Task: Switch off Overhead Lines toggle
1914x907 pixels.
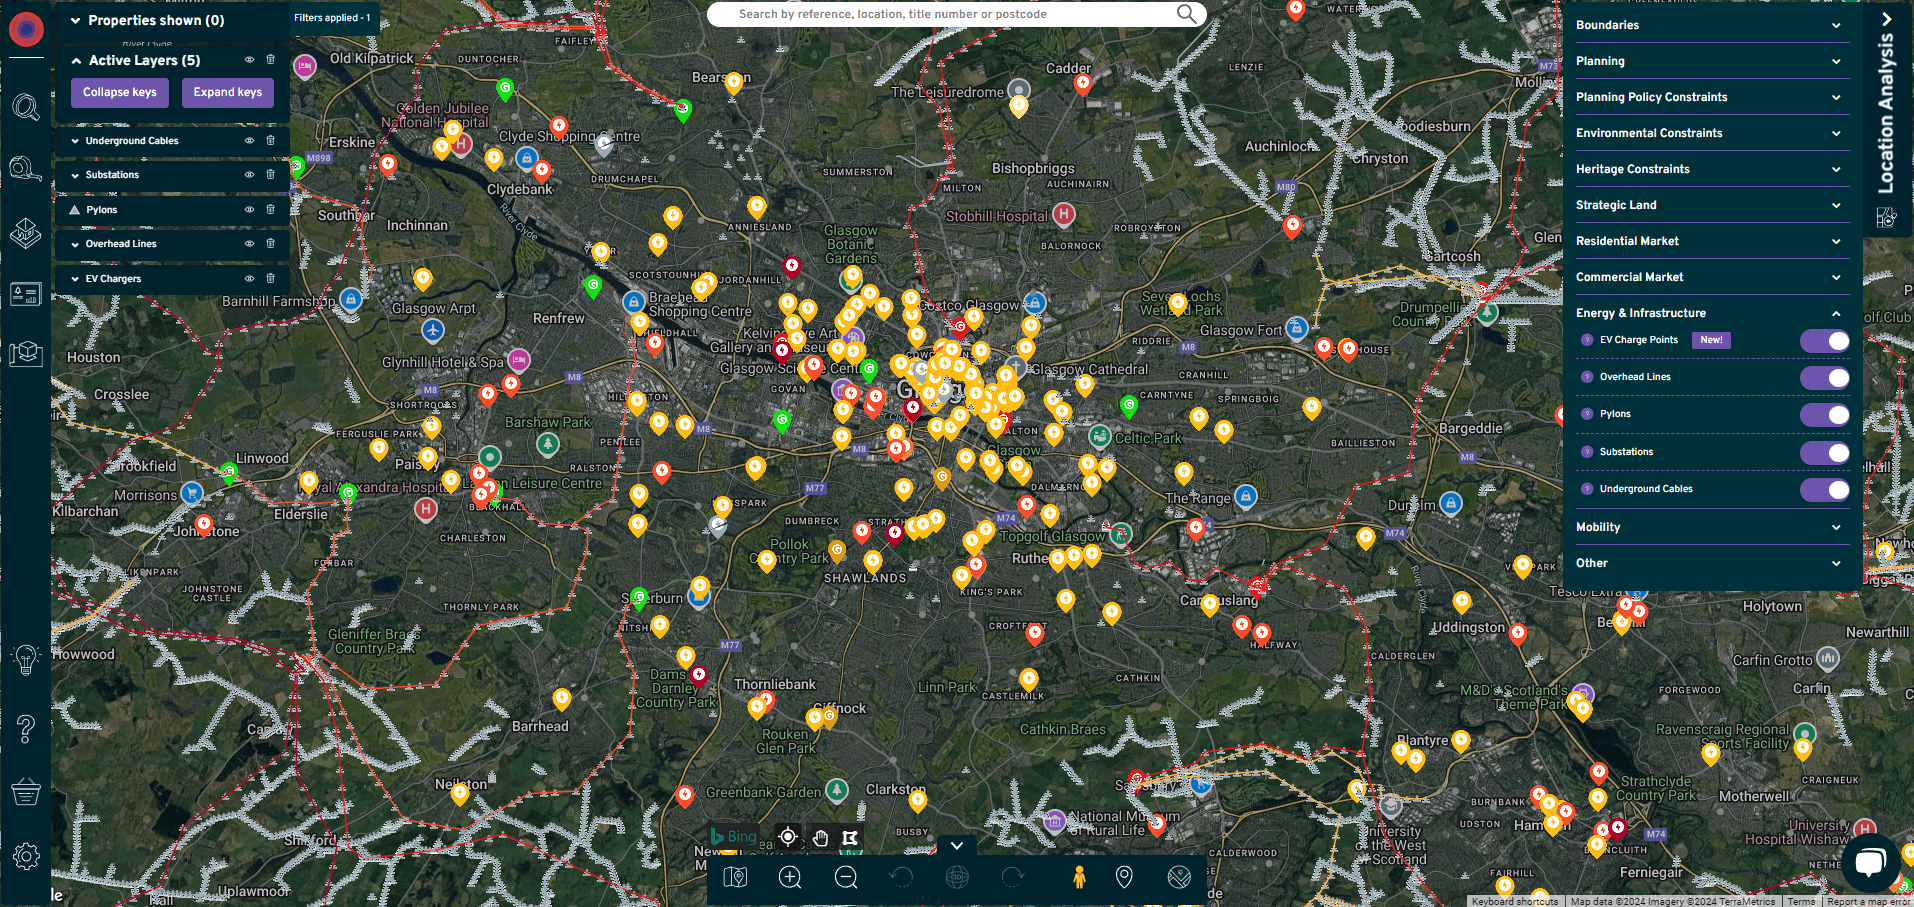Action: click(1825, 378)
